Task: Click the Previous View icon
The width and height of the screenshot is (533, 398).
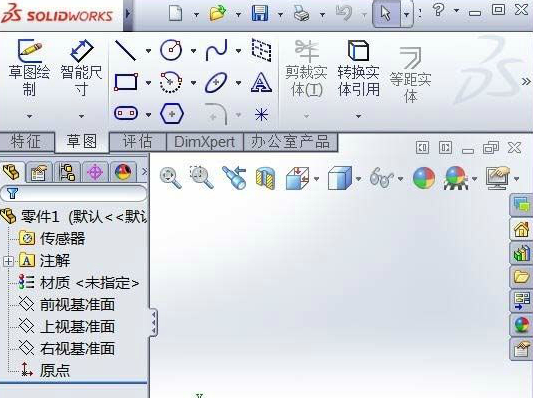Action: 234,177
